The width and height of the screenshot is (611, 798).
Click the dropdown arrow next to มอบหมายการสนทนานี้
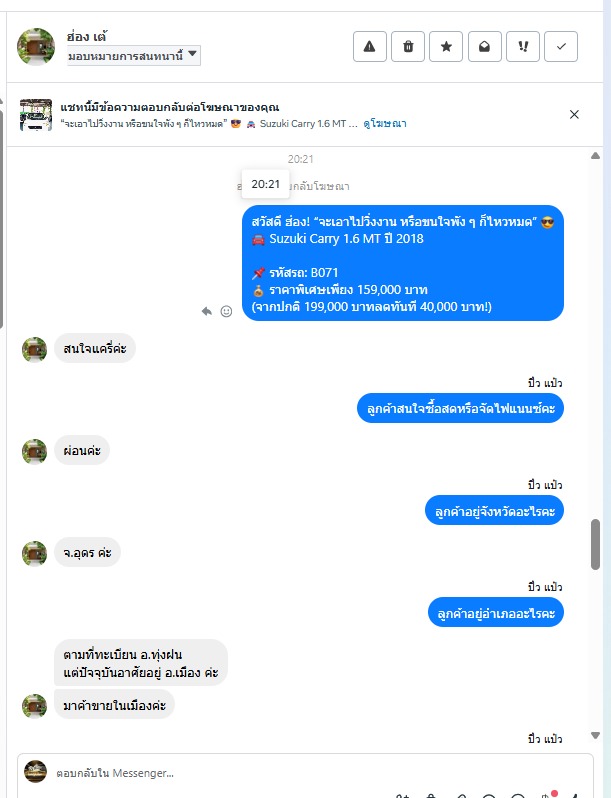192,53
